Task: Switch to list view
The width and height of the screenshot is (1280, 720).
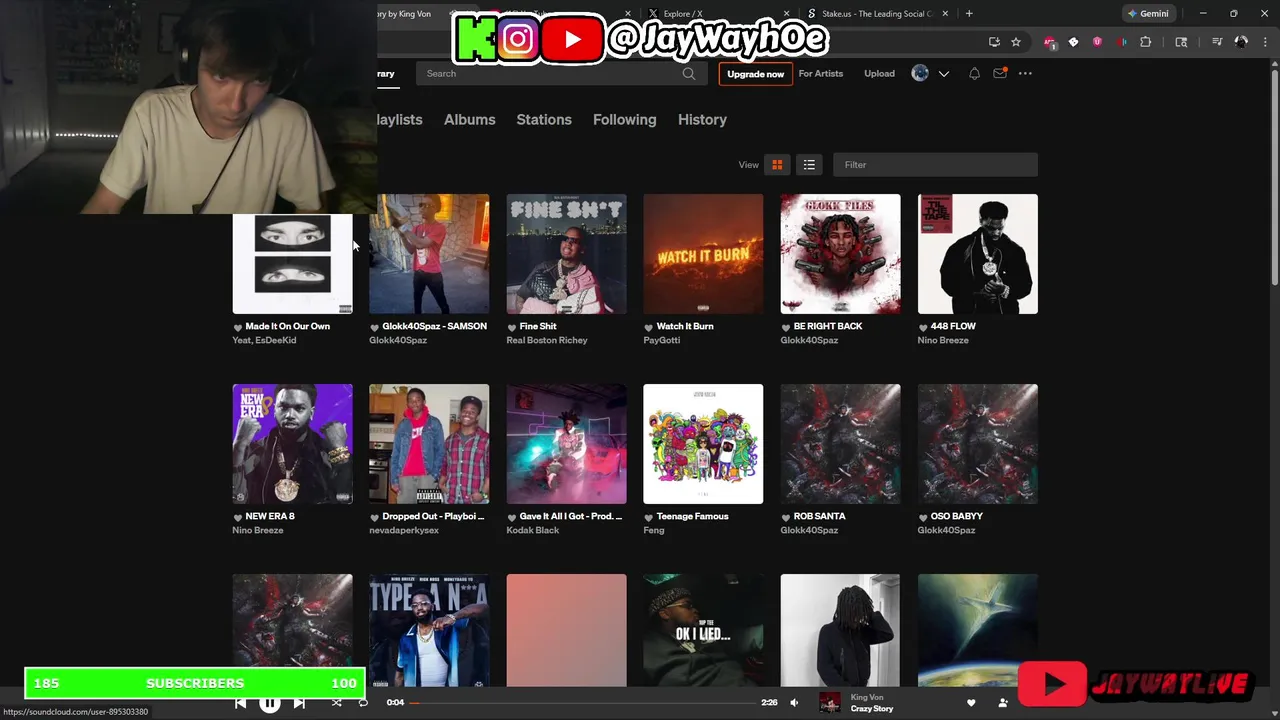Action: [809, 165]
